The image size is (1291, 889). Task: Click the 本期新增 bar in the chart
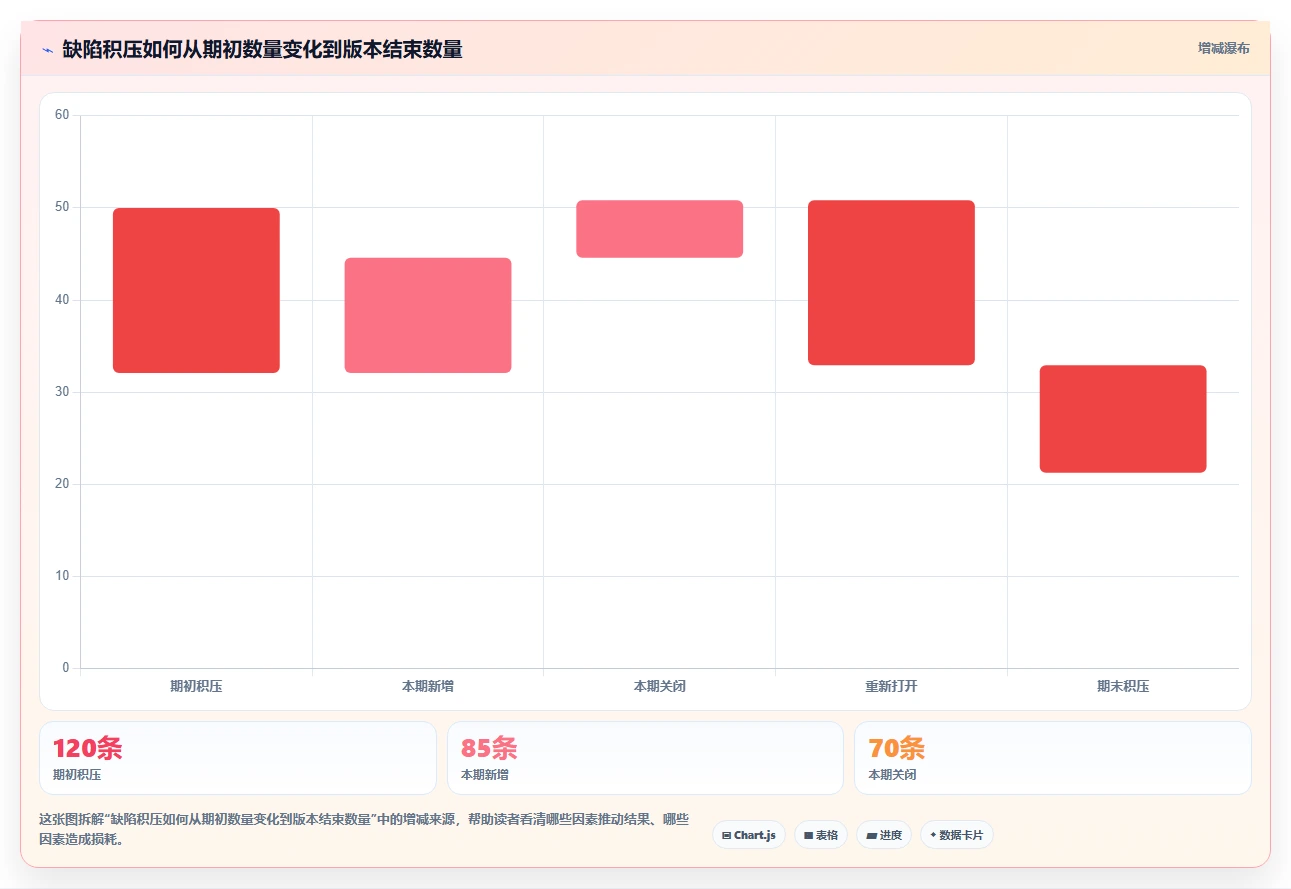click(x=428, y=315)
